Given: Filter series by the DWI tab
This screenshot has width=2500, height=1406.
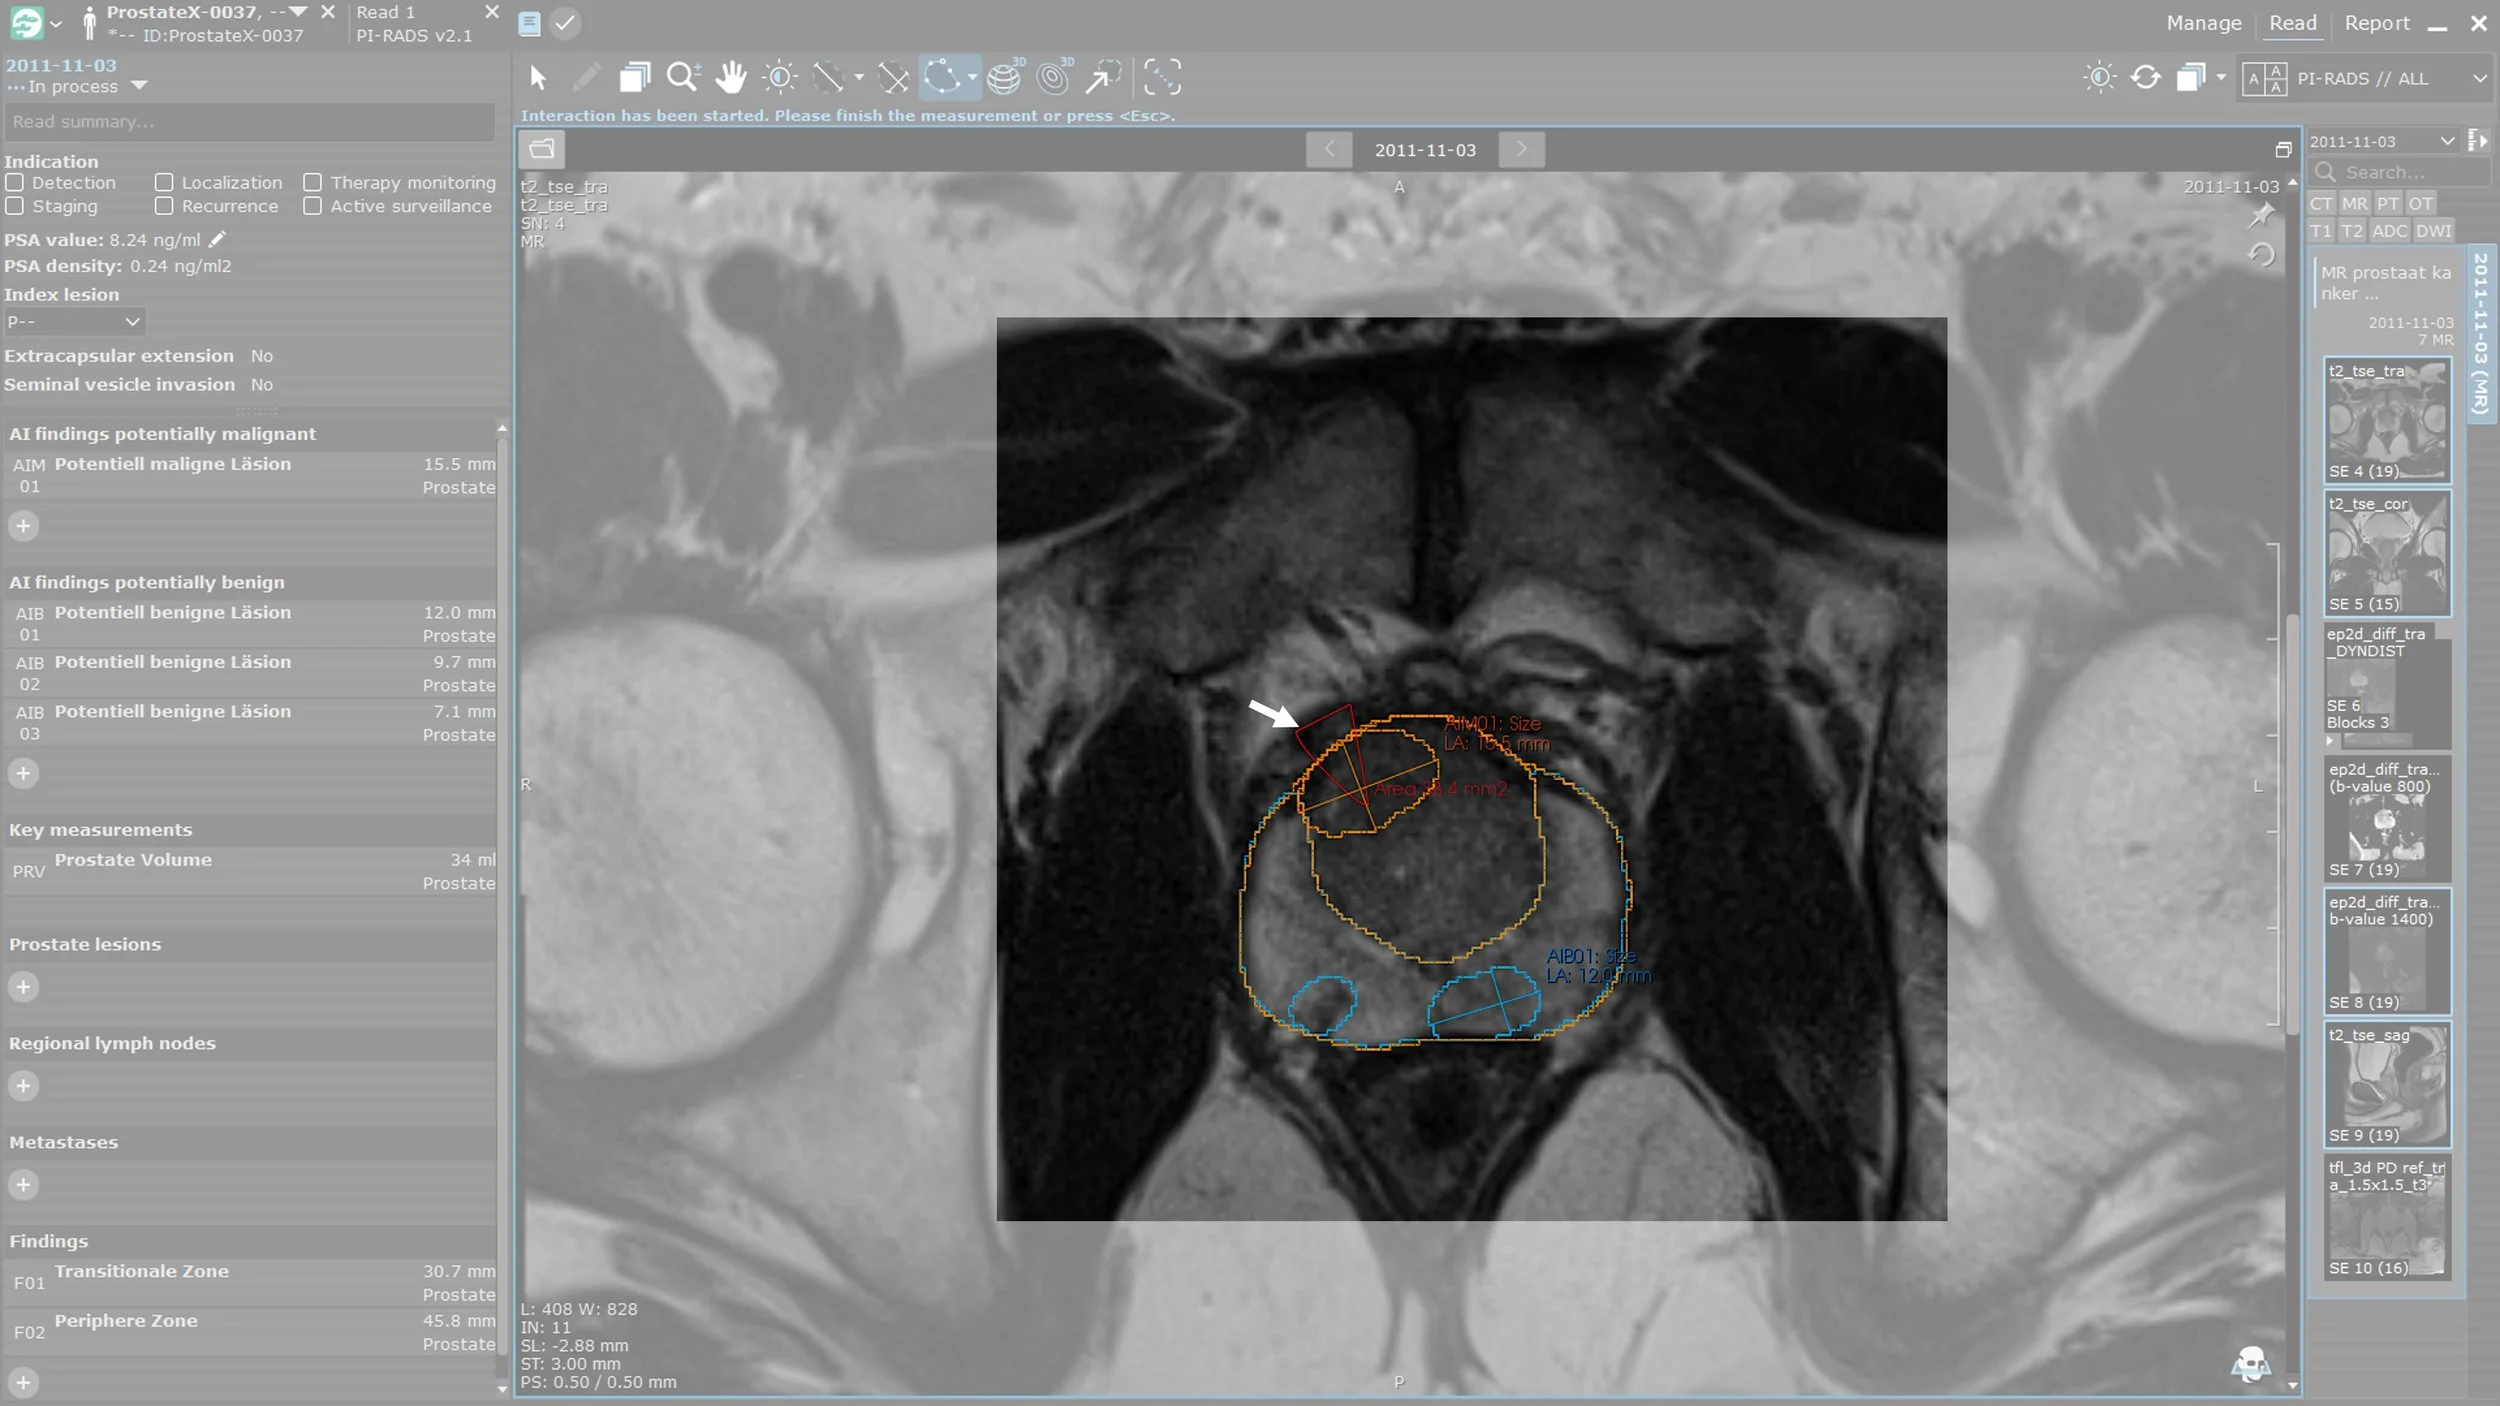Looking at the screenshot, I should (2433, 231).
